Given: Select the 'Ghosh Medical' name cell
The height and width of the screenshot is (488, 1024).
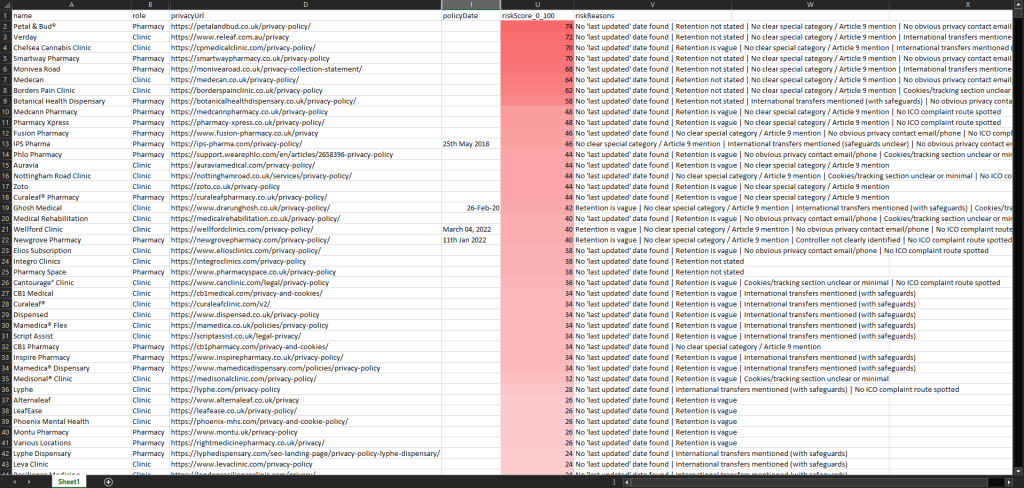Looking at the screenshot, I should [71, 208].
